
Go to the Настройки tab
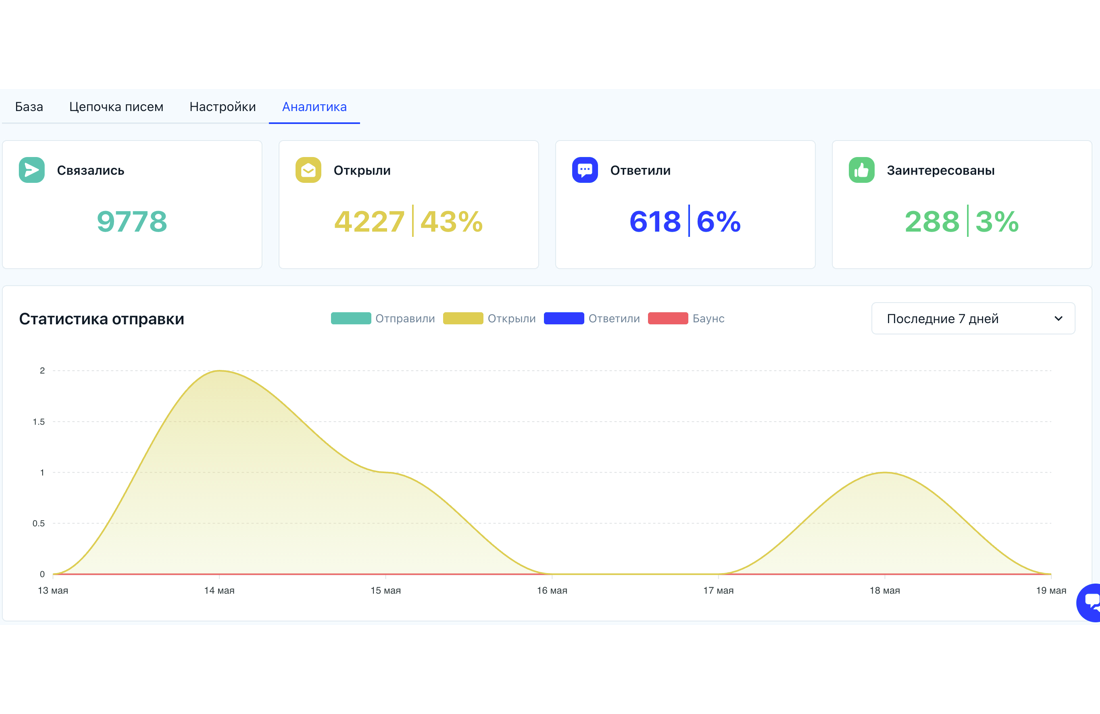(x=222, y=107)
